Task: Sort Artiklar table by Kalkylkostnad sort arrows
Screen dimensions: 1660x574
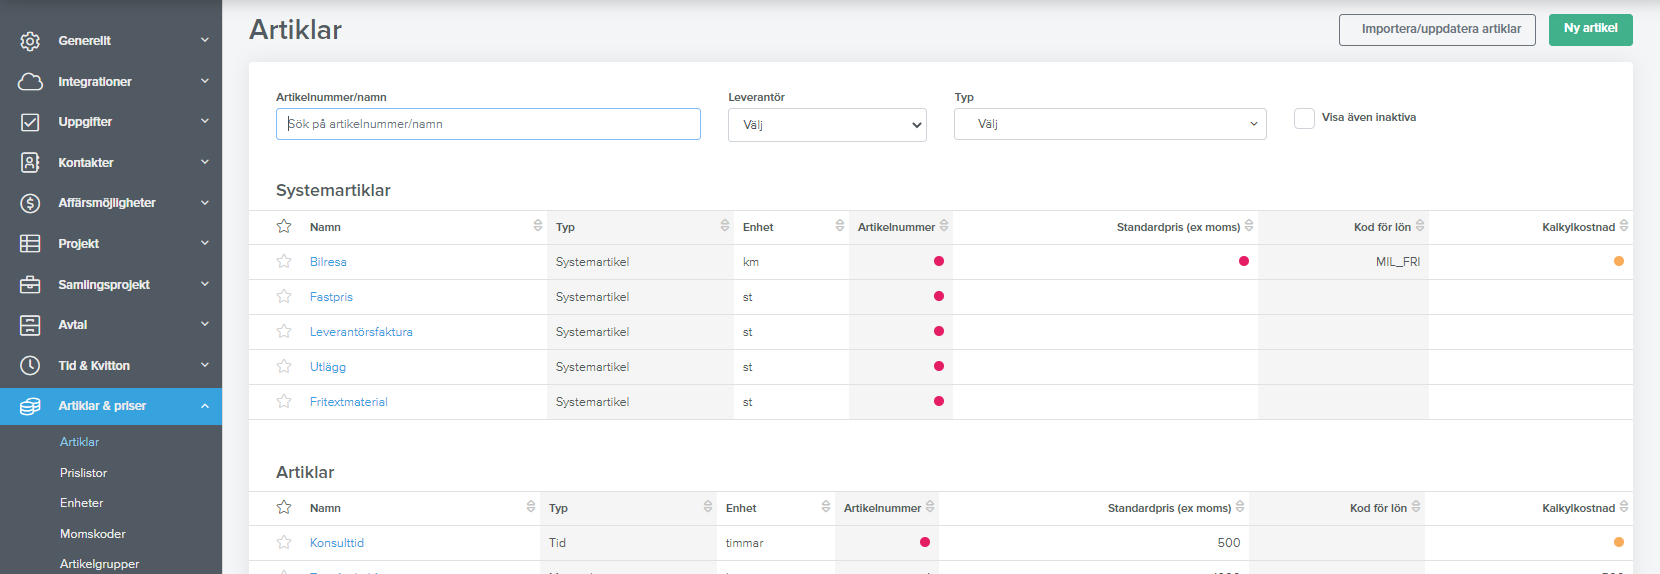Action: [x=1624, y=507]
